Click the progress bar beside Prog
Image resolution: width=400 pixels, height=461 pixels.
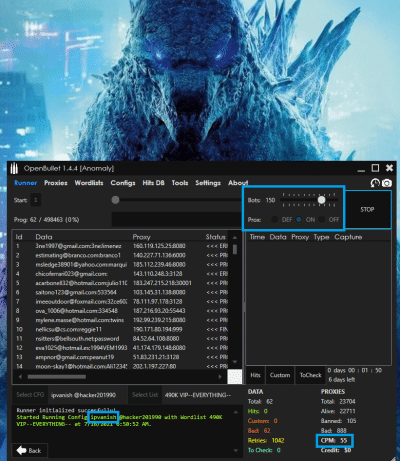click(x=176, y=220)
